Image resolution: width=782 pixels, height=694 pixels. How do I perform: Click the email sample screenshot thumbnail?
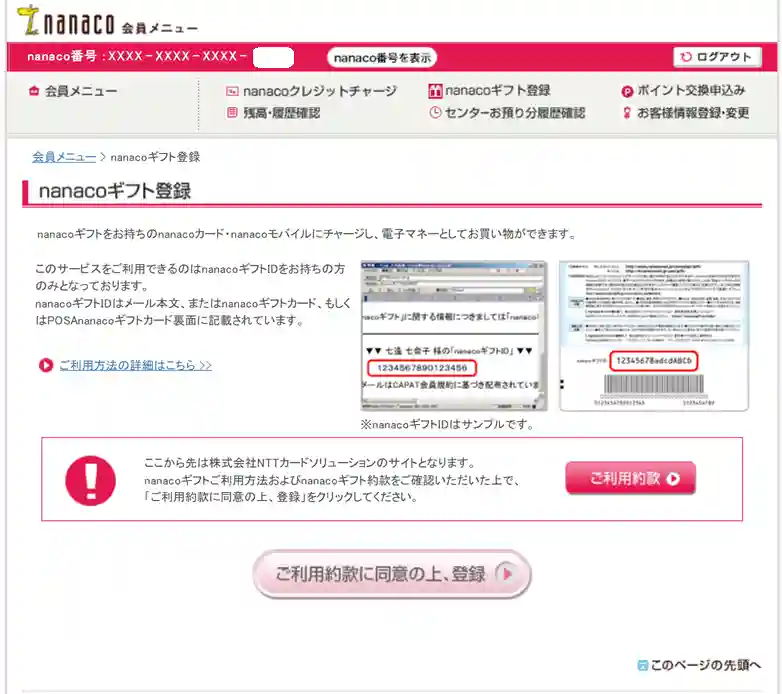(454, 336)
